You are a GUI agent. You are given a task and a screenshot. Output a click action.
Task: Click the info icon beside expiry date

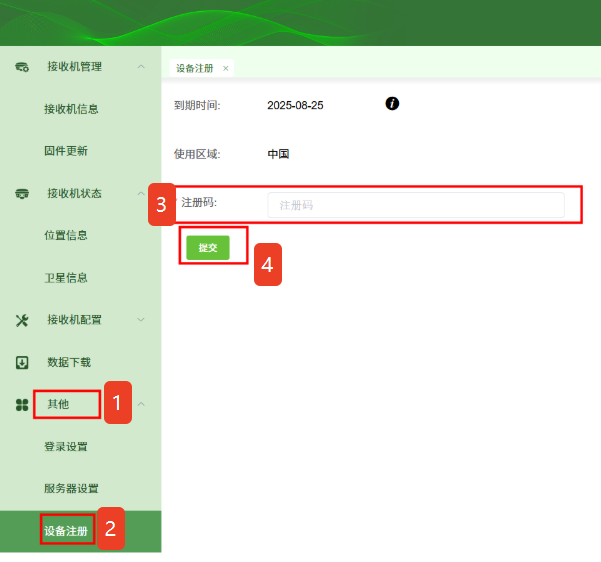(392, 104)
